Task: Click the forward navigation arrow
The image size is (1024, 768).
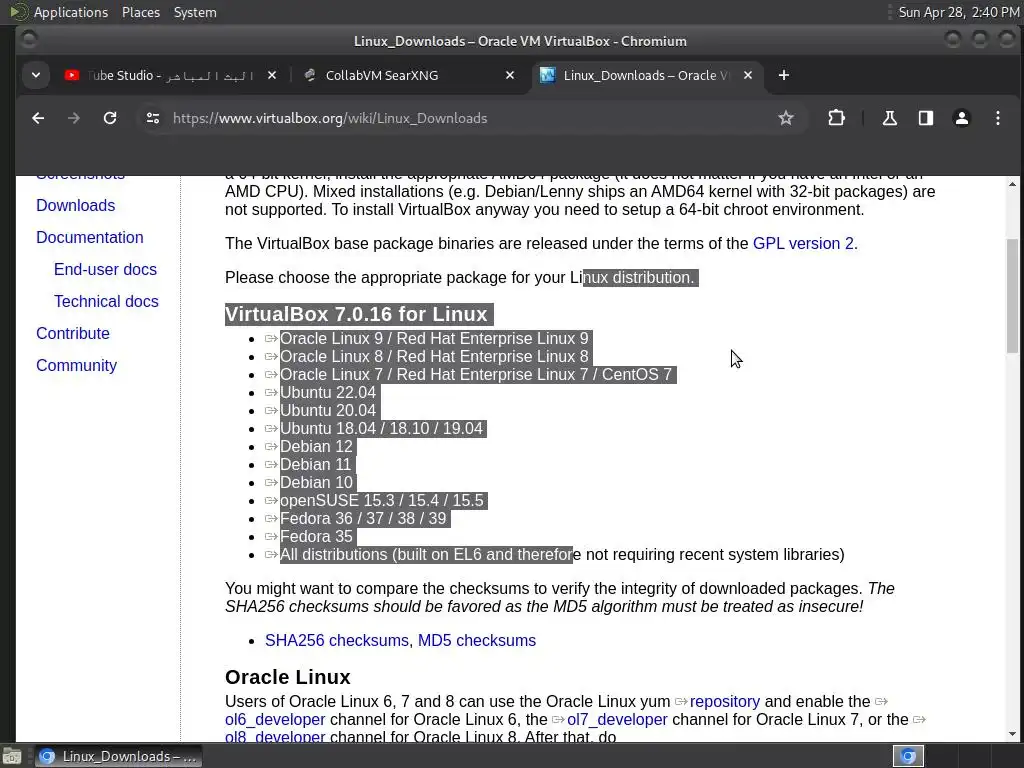Action: [74, 118]
